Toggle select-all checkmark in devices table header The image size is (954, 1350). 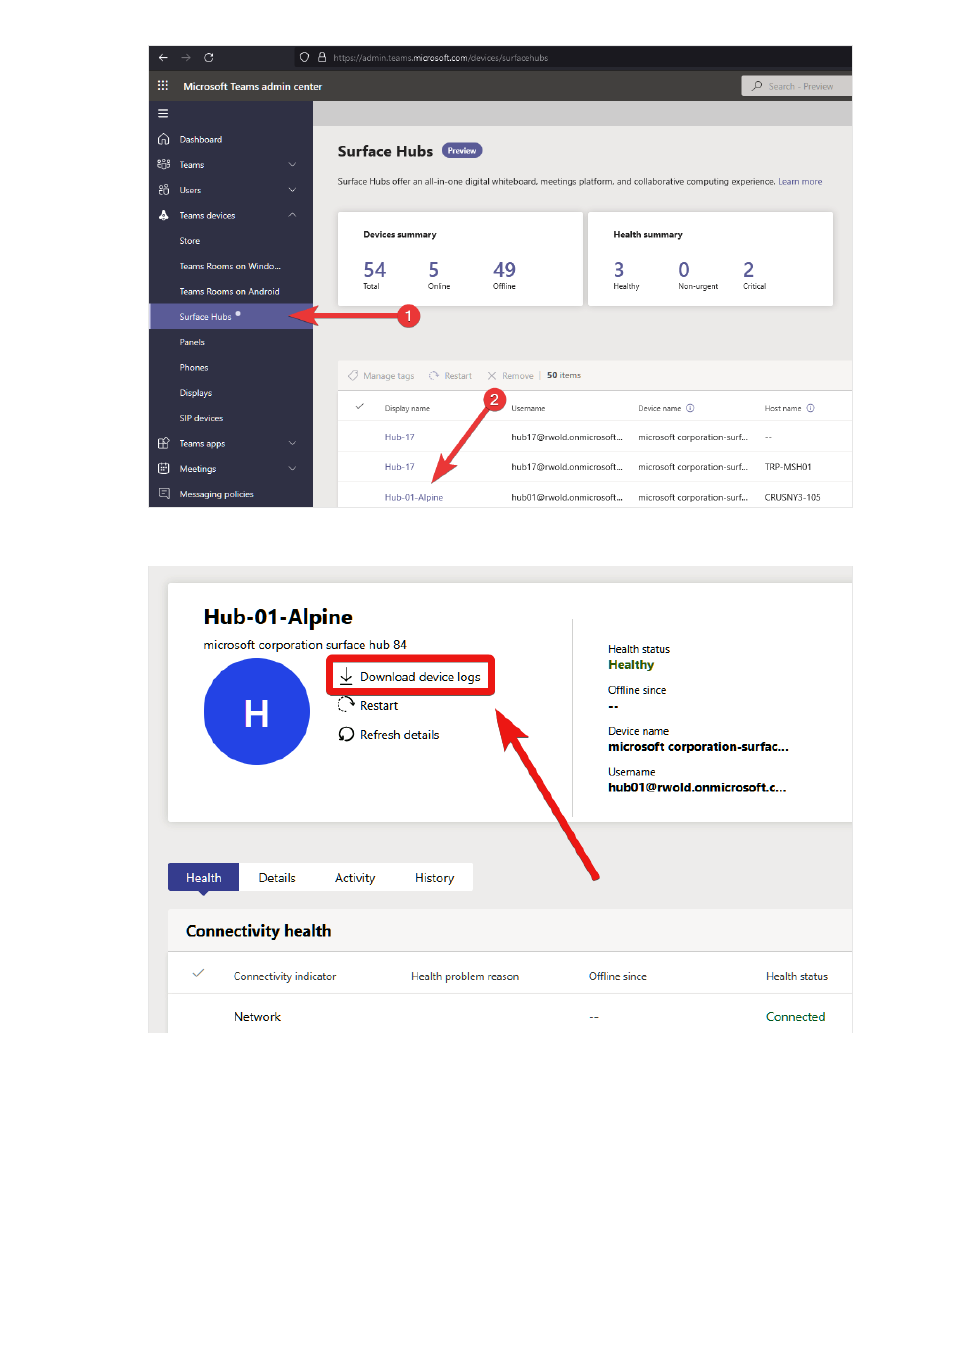pyautogui.click(x=360, y=407)
